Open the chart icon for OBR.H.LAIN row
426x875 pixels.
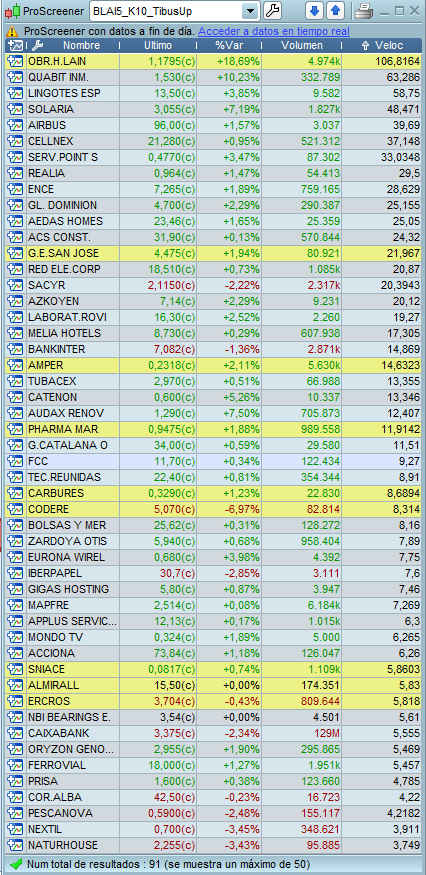pyautogui.click(x=15, y=61)
